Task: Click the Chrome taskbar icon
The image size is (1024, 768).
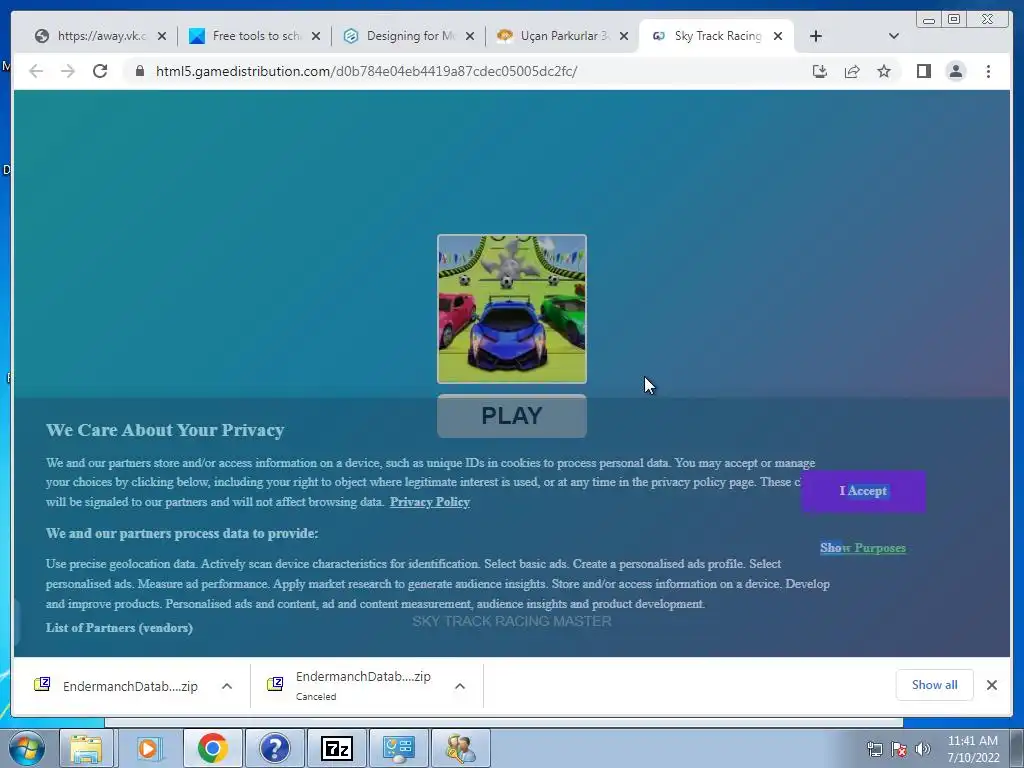Action: [x=213, y=748]
